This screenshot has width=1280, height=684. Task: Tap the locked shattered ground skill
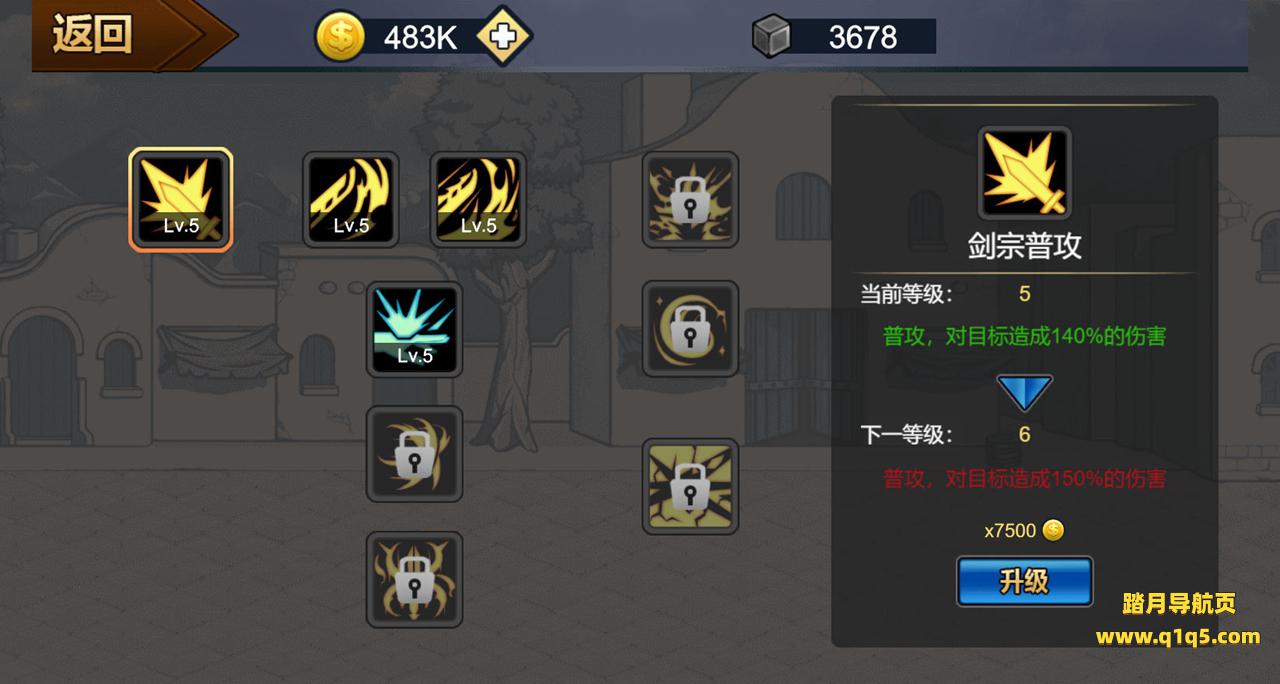690,486
